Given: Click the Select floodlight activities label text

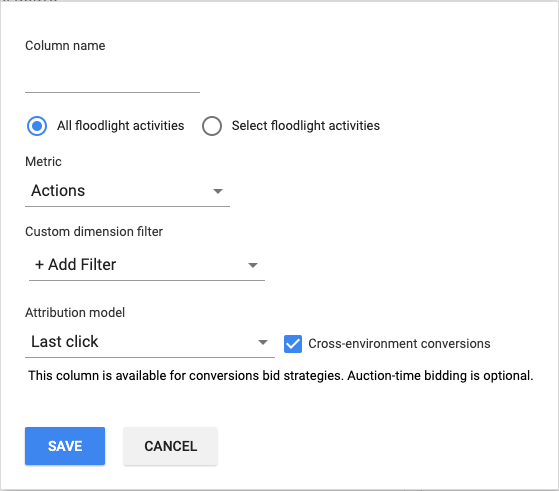Looking at the screenshot, I should pos(306,126).
